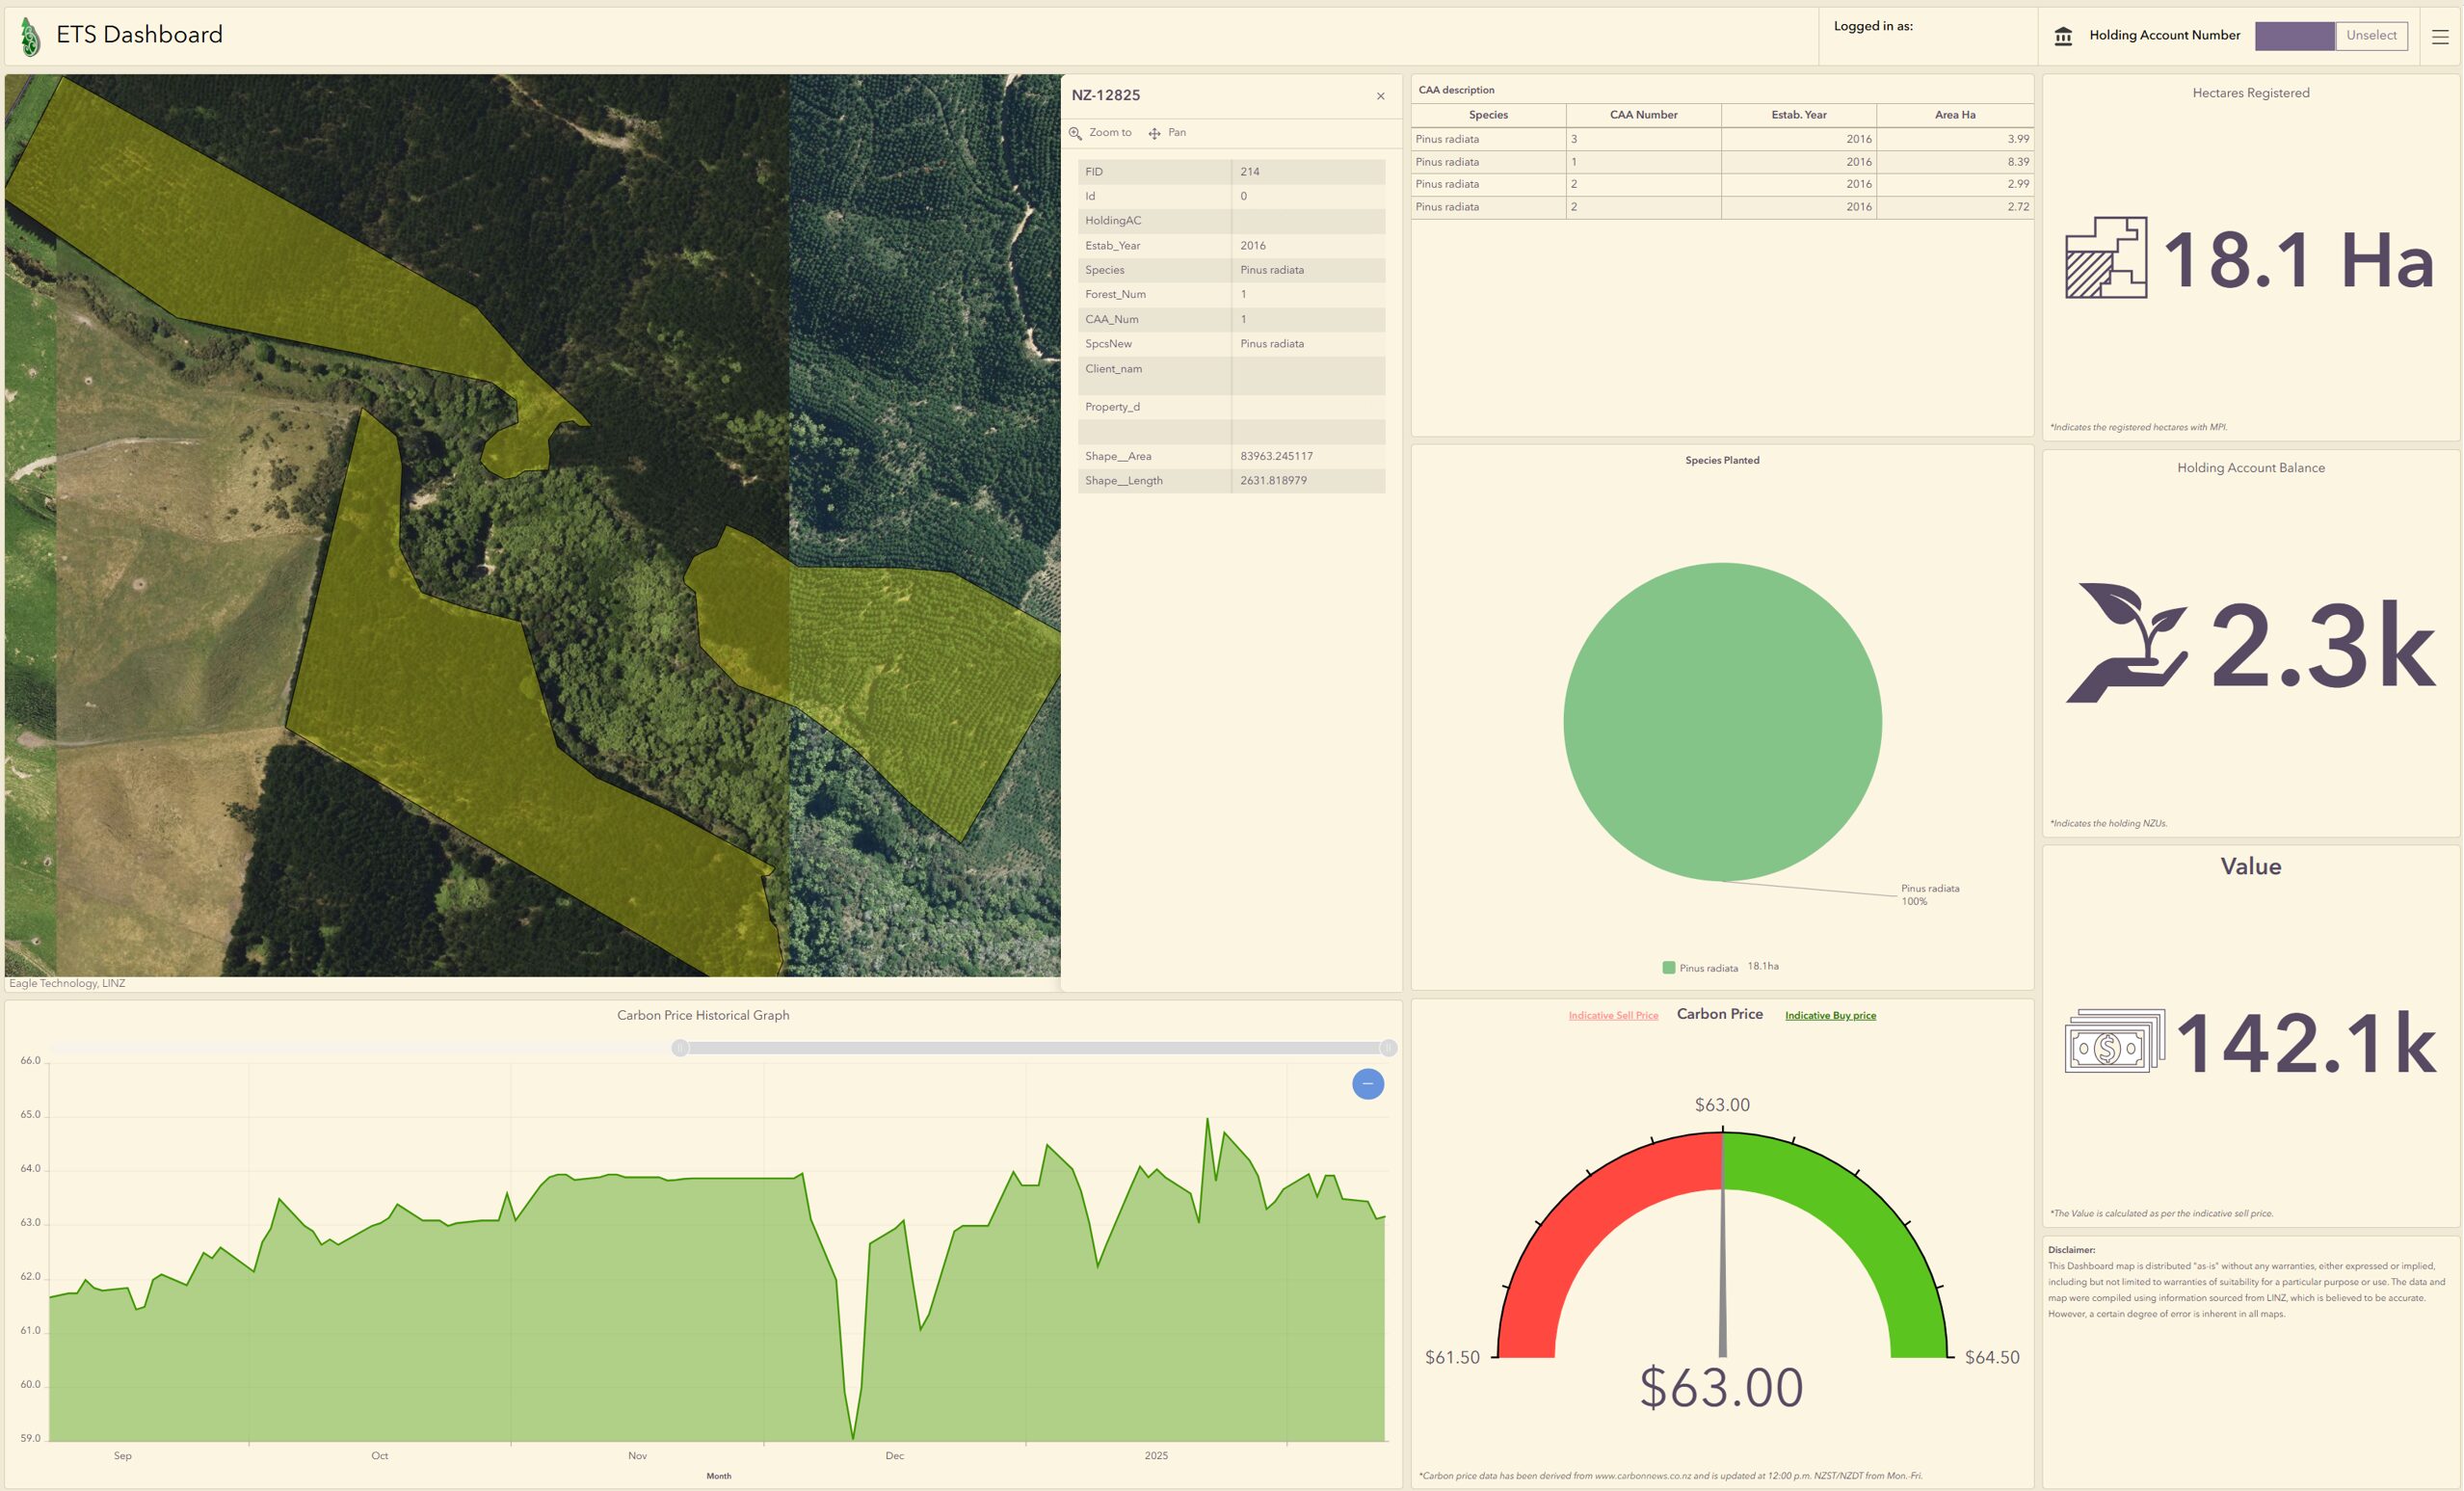Sort table by Area Ha column header
Viewport: 2464px width, 1491px height.
(x=1954, y=115)
